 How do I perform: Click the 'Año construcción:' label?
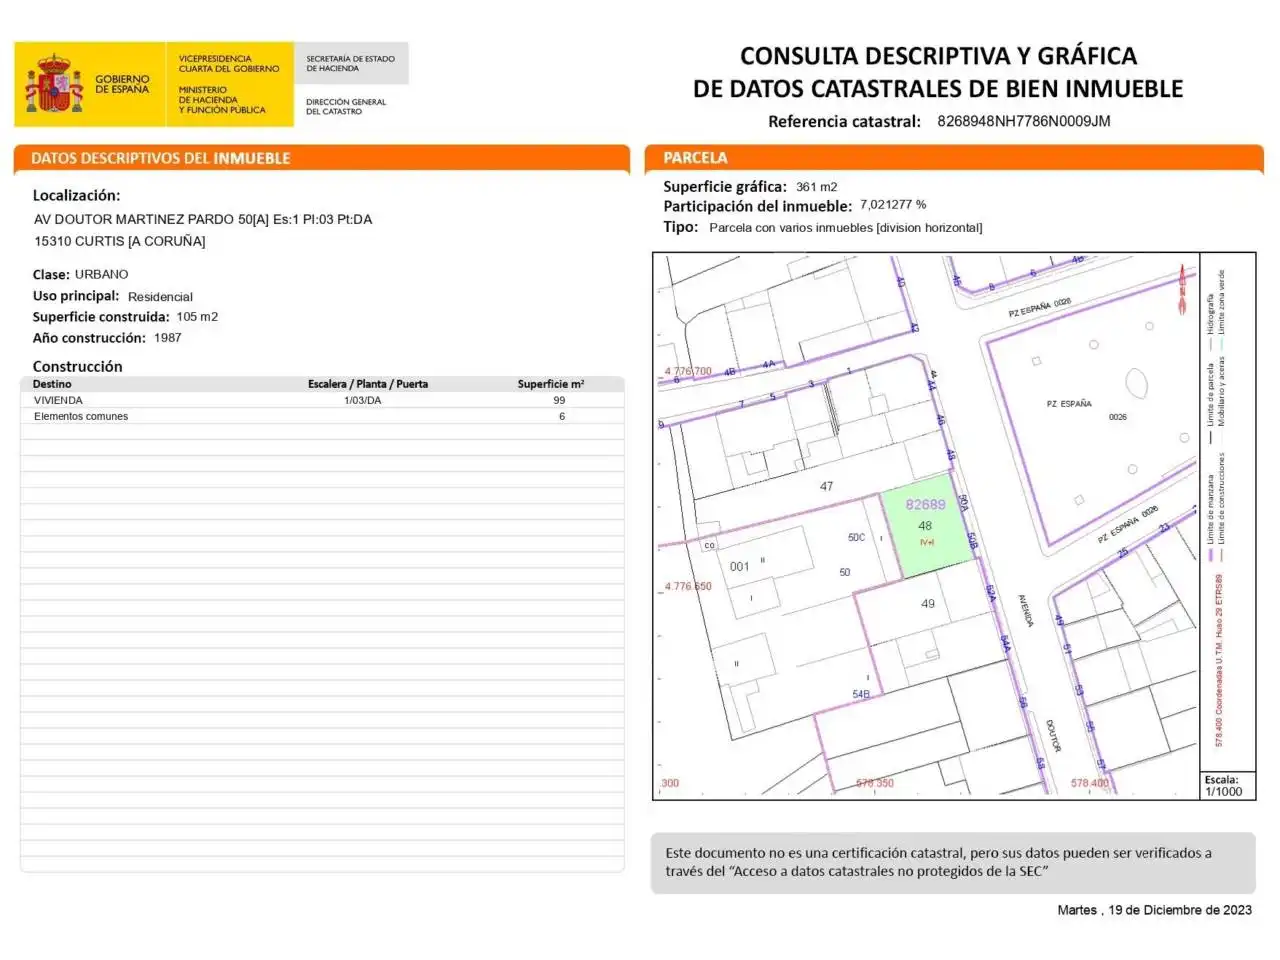coord(89,338)
